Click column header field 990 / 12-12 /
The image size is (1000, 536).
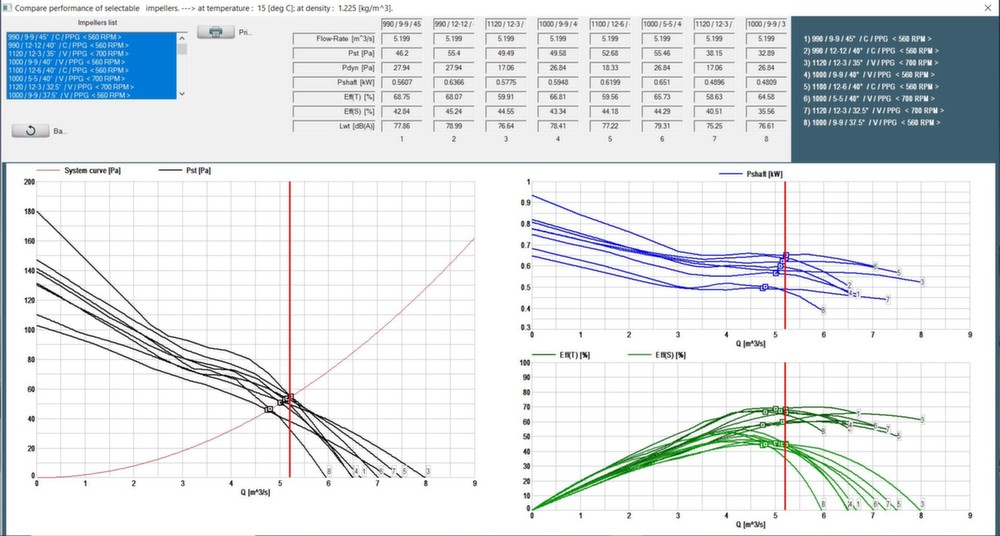pyautogui.click(x=454, y=24)
